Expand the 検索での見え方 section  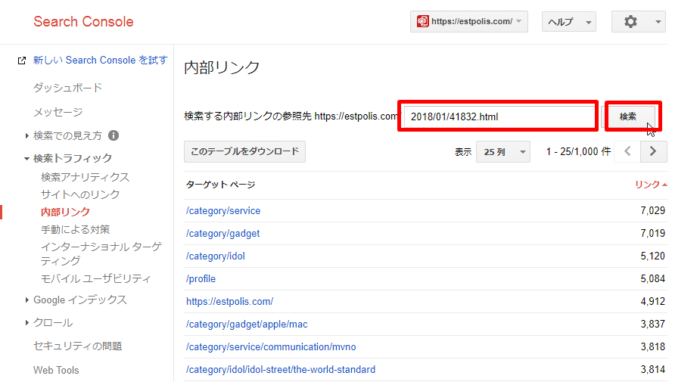27,136
